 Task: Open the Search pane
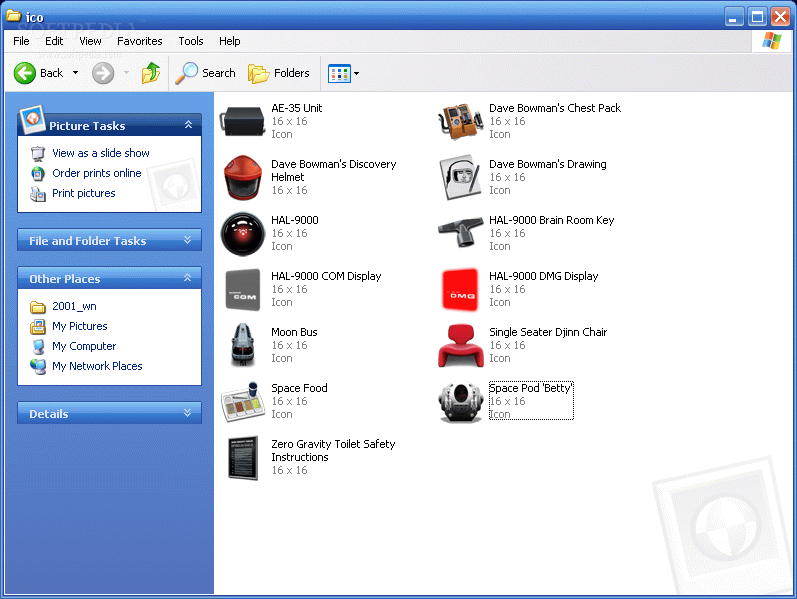pyautogui.click(x=205, y=73)
